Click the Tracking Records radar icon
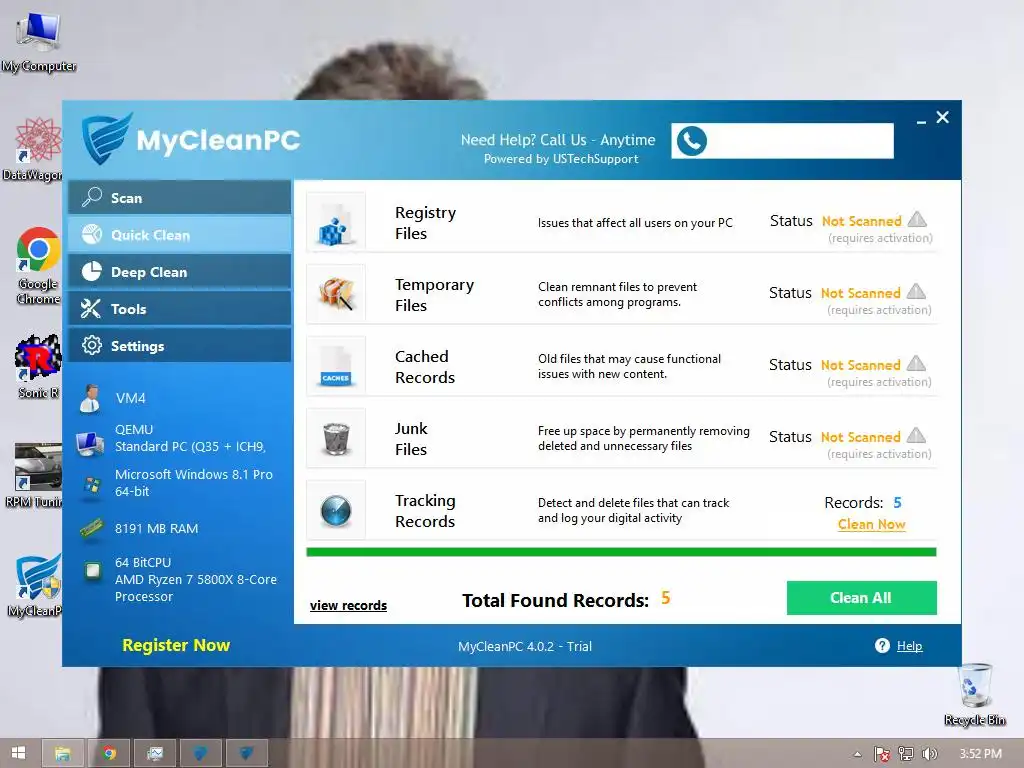This screenshot has height=768, width=1024. pos(336,510)
